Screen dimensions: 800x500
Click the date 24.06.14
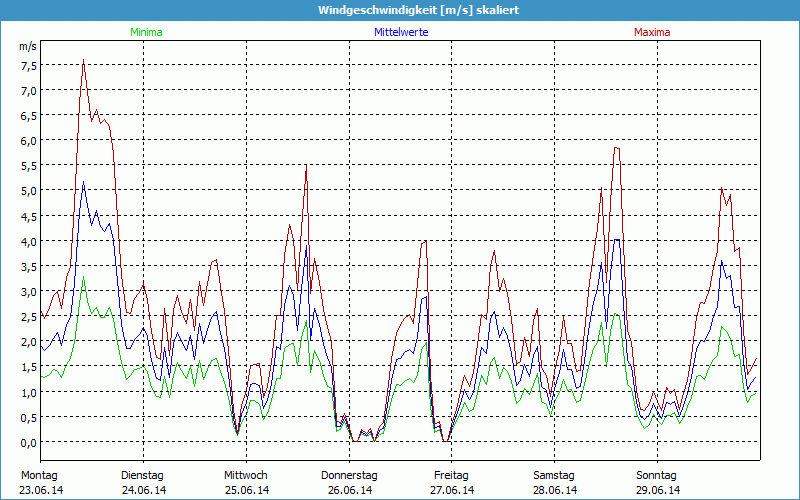pos(144,490)
